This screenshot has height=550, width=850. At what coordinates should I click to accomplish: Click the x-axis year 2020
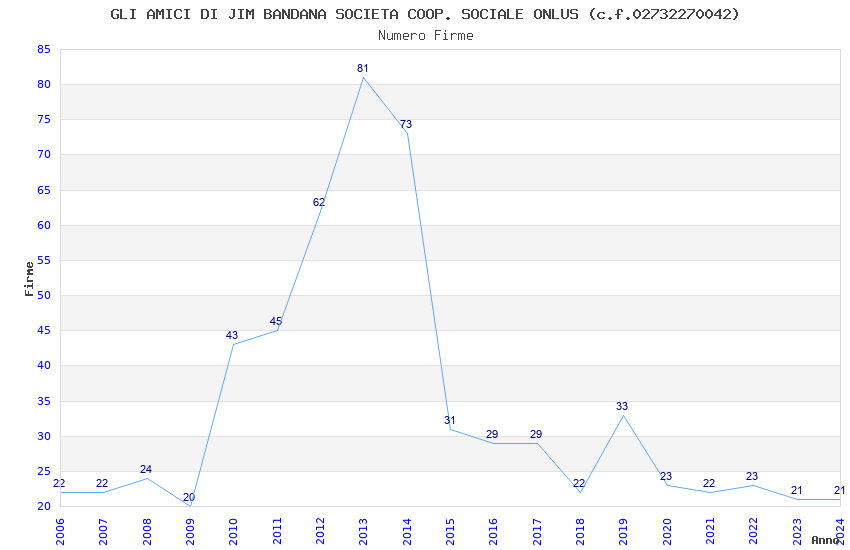pyautogui.click(x=667, y=531)
